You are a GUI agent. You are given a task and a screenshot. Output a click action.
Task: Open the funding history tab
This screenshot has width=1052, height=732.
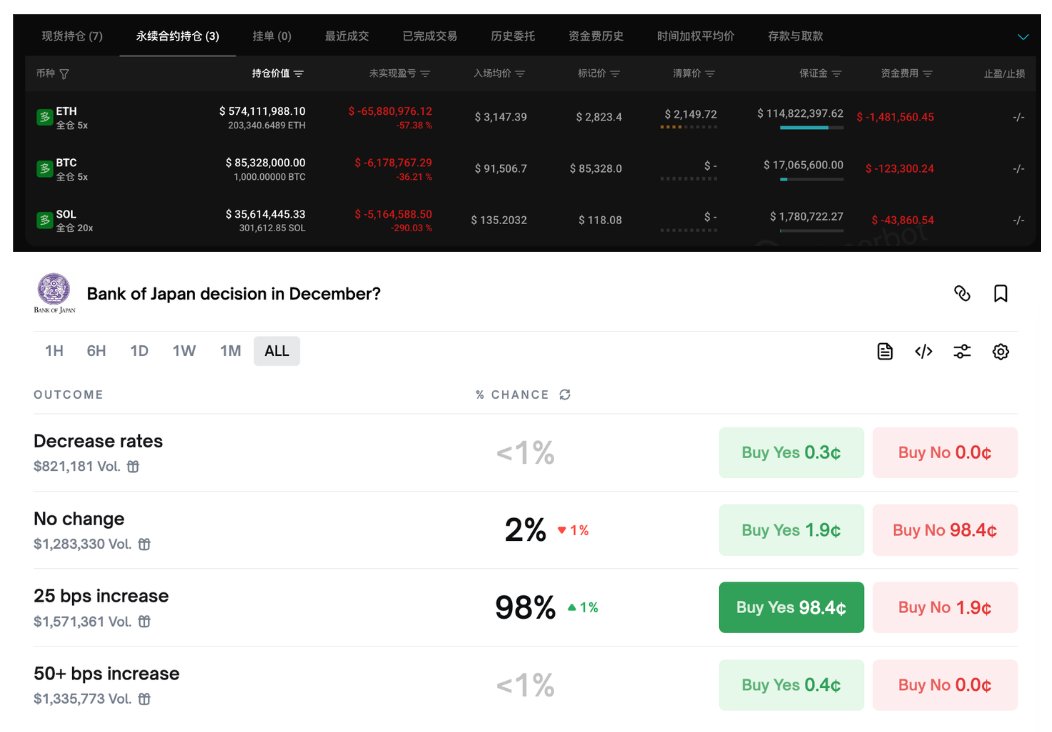click(x=596, y=36)
